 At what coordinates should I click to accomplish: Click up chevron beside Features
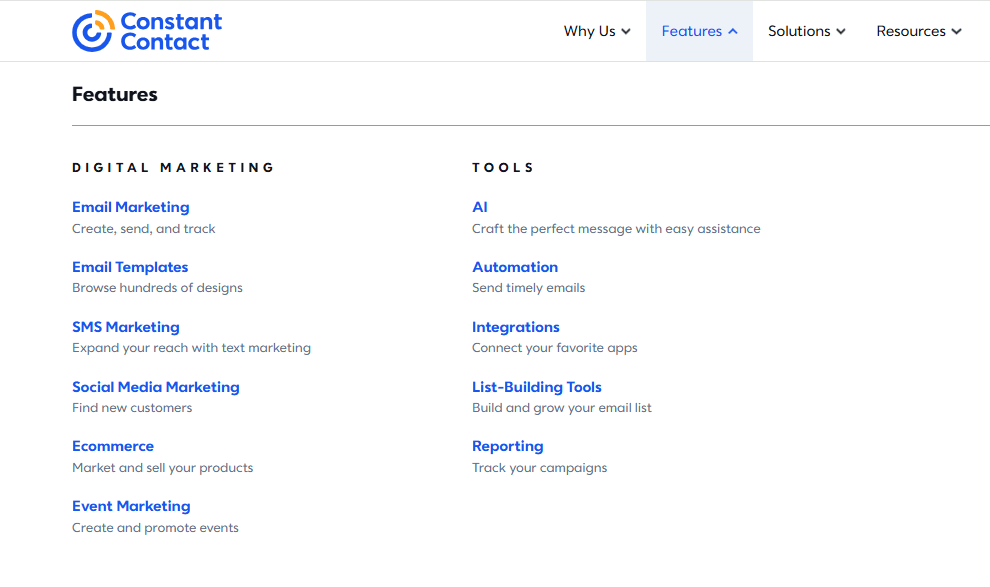point(732,31)
